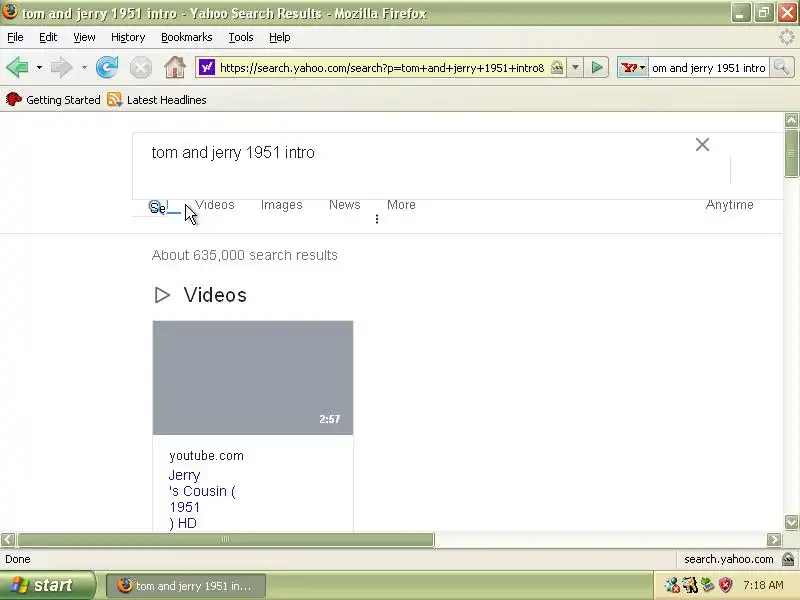800x600 pixels.
Task: Expand the More search categories menu
Action: coord(401,205)
